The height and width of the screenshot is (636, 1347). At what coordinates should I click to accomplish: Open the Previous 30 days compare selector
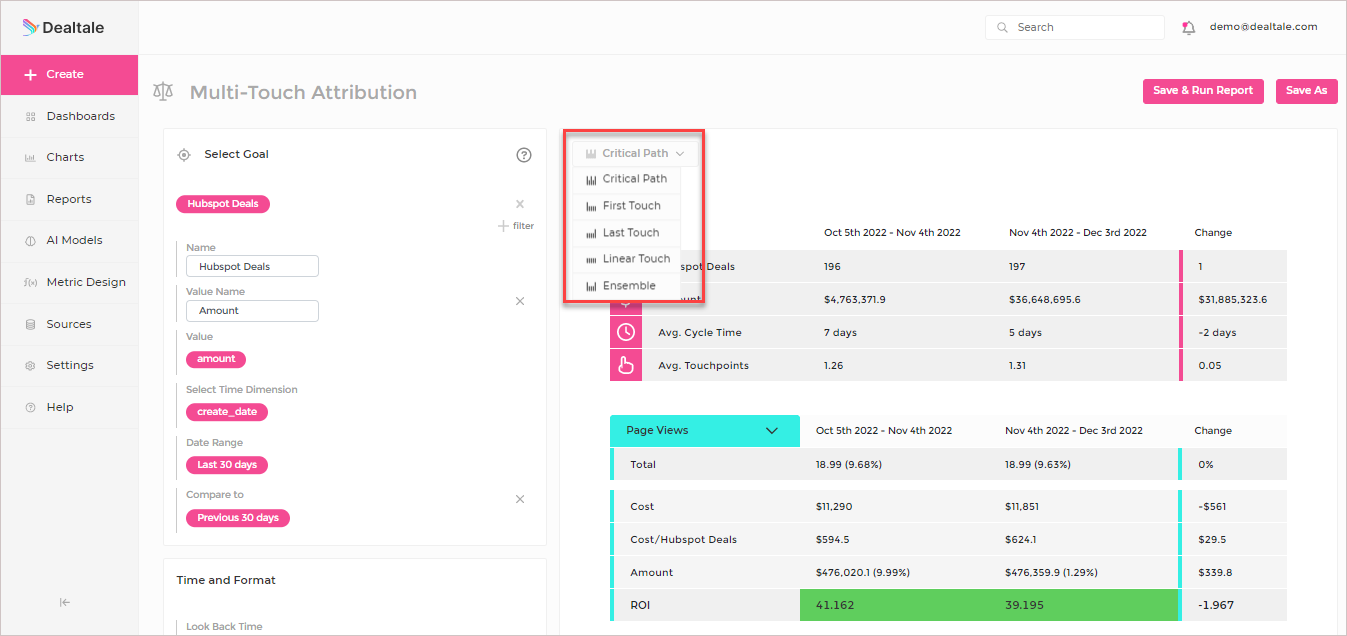(x=238, y=518)
